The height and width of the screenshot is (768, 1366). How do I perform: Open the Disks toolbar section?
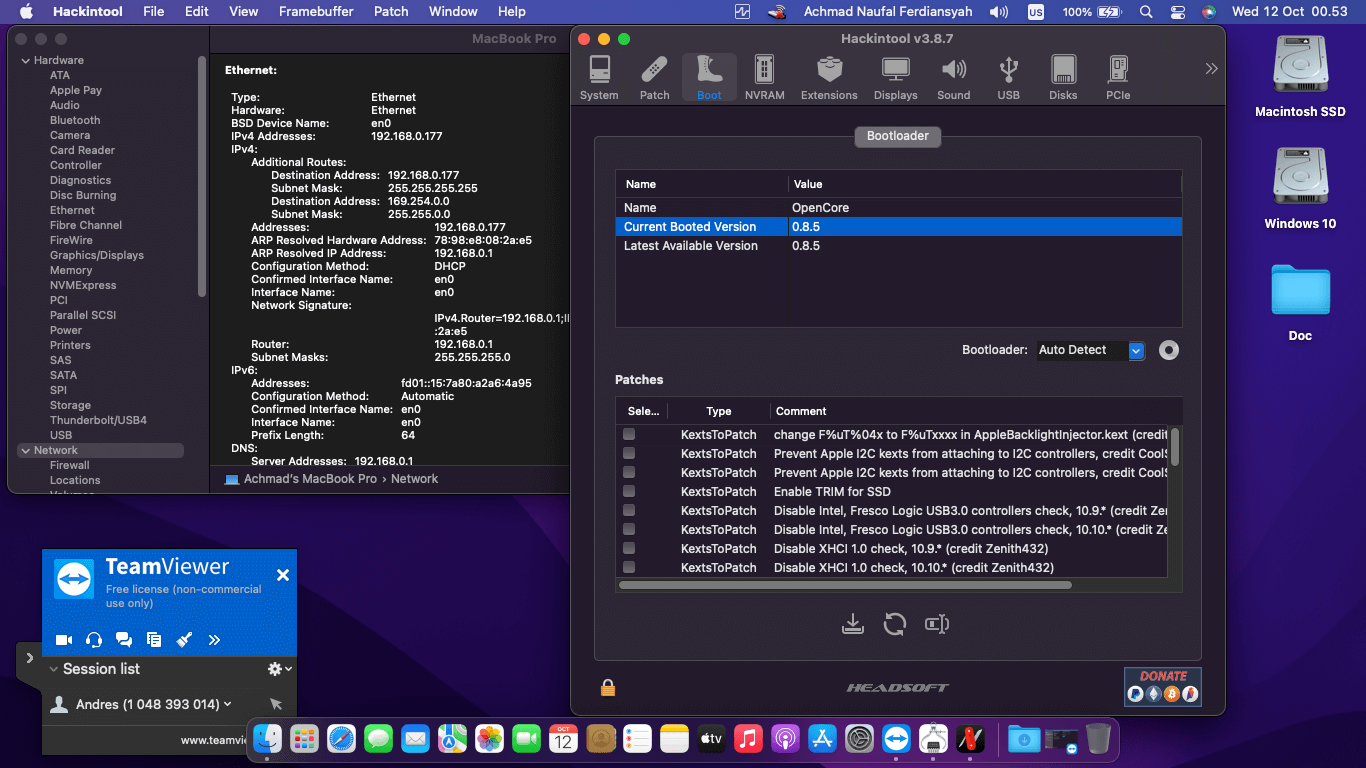click(x=1063, y=77)
